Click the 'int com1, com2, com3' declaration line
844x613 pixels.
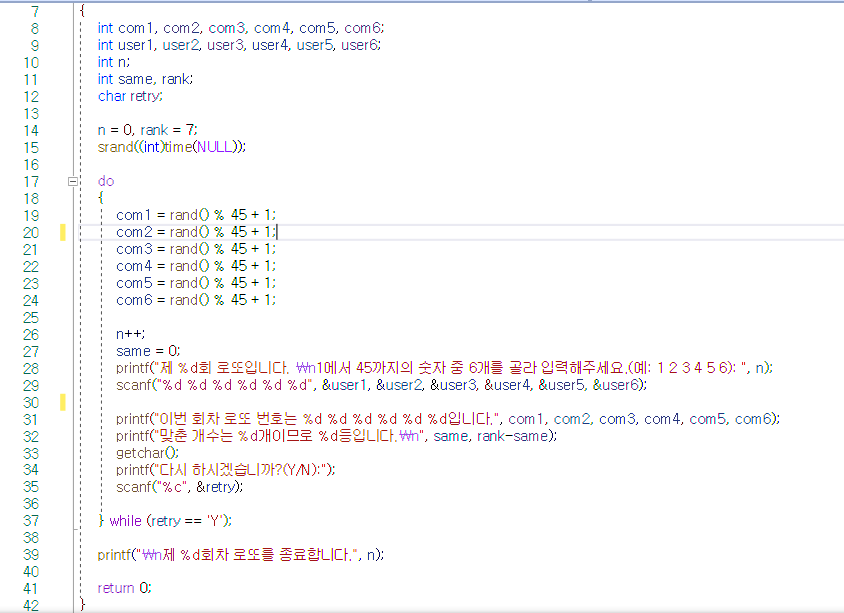241,28
